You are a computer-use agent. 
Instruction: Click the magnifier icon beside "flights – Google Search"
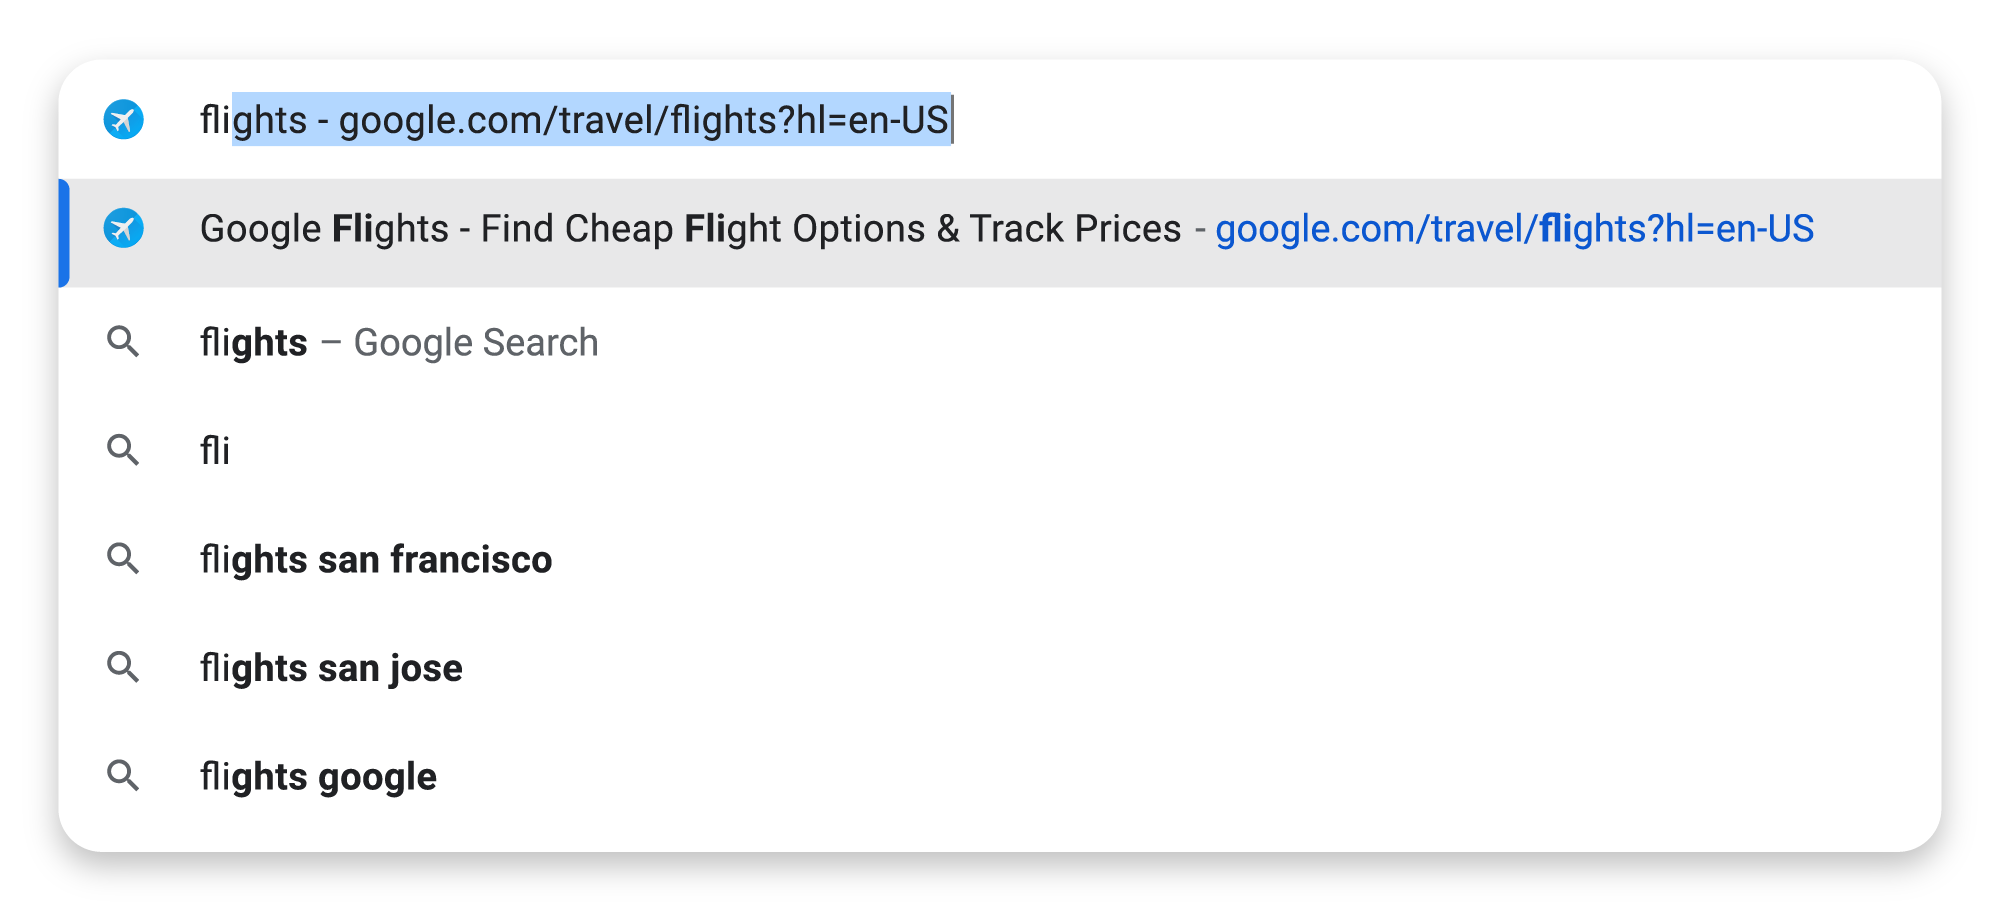(x=123, y=342)
